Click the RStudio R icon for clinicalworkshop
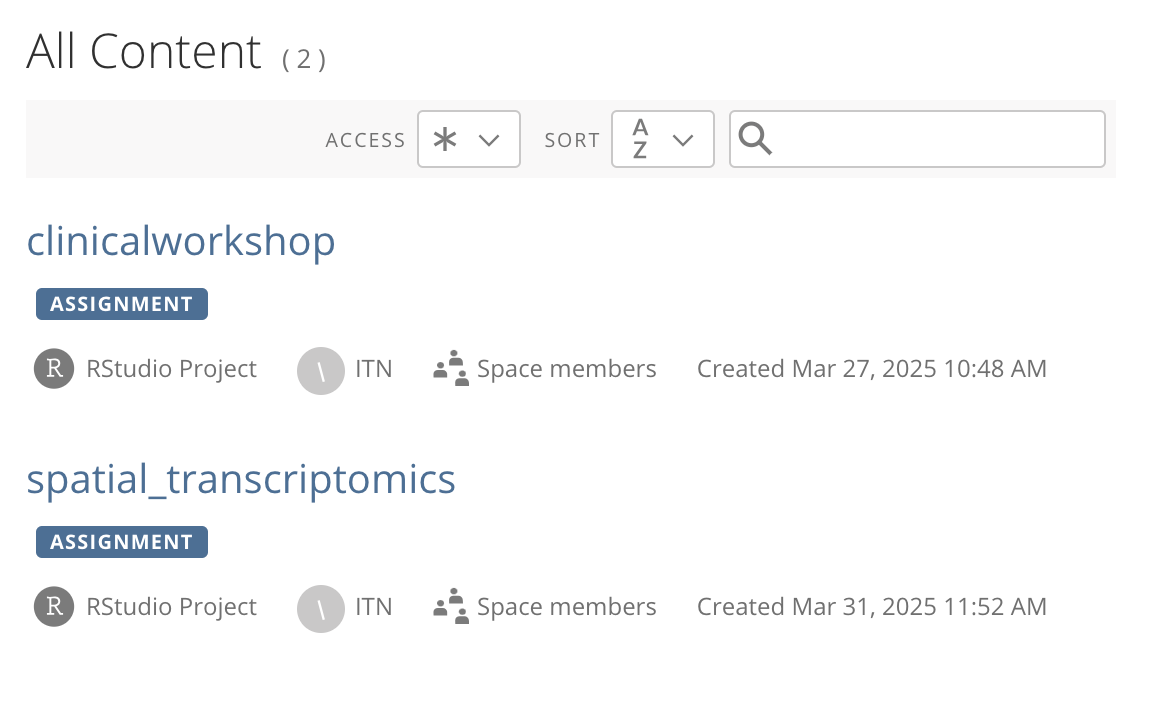The width and height of the screenshot is (1170, 708). coord(54,369)
